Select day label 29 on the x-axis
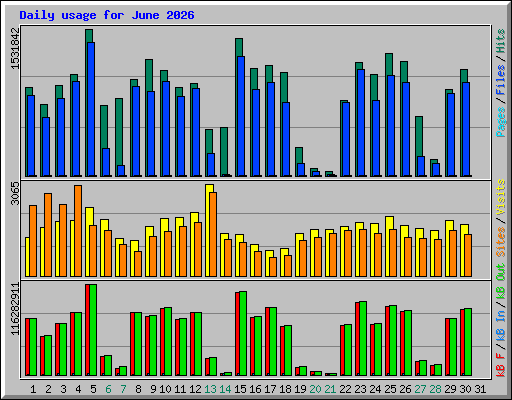 click(x=450, y=389)
